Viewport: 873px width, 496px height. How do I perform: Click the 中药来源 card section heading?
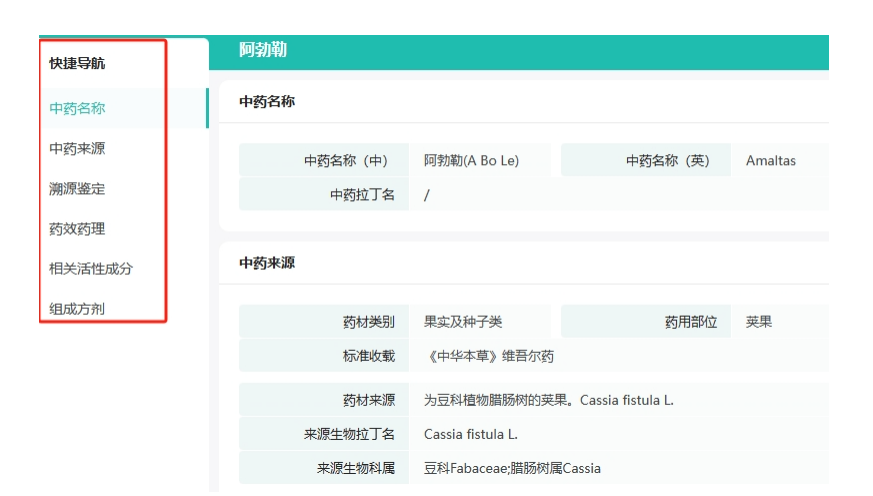tap(267, 263)
